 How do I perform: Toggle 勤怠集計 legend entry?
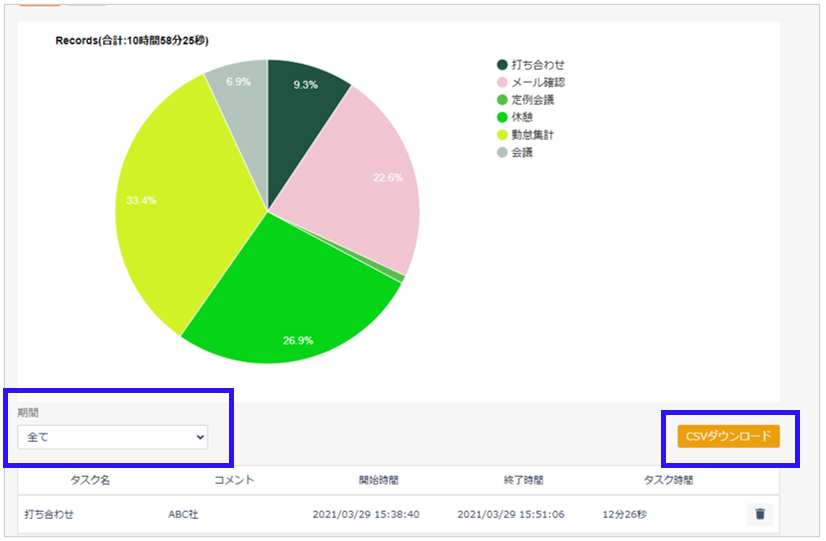525,135
